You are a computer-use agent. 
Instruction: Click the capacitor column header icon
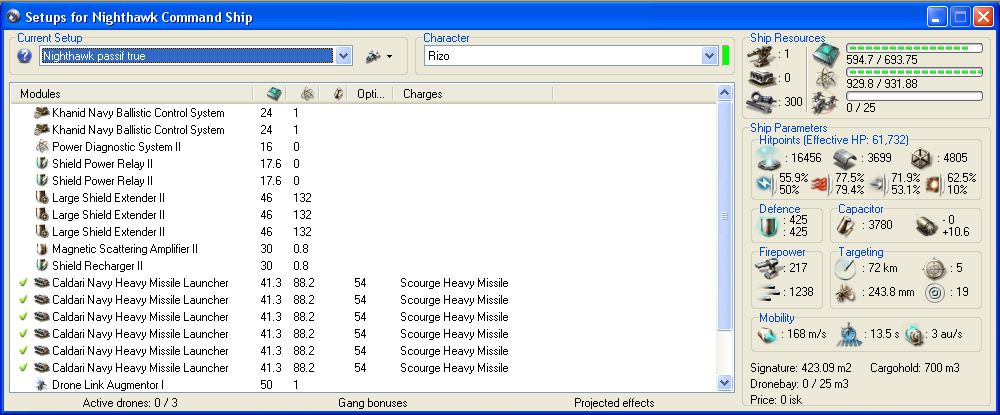(339, 94)
